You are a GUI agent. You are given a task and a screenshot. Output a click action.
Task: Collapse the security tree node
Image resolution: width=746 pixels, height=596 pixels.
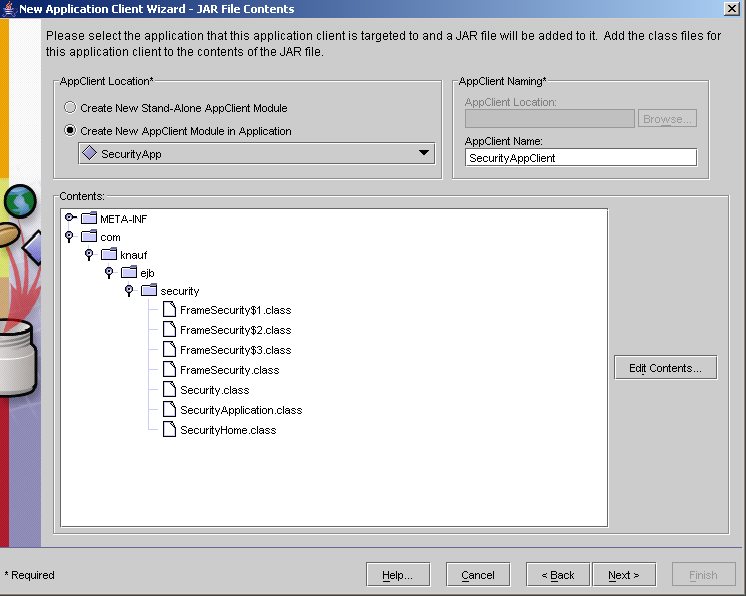click(x=129, y=291)
